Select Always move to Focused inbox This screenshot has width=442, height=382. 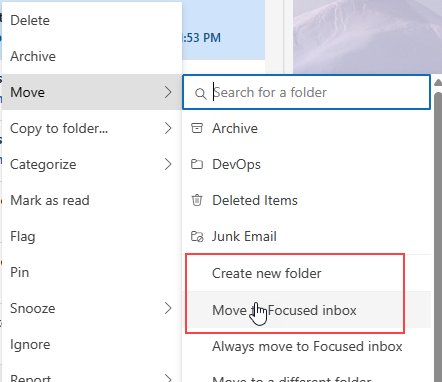point(307,346)
